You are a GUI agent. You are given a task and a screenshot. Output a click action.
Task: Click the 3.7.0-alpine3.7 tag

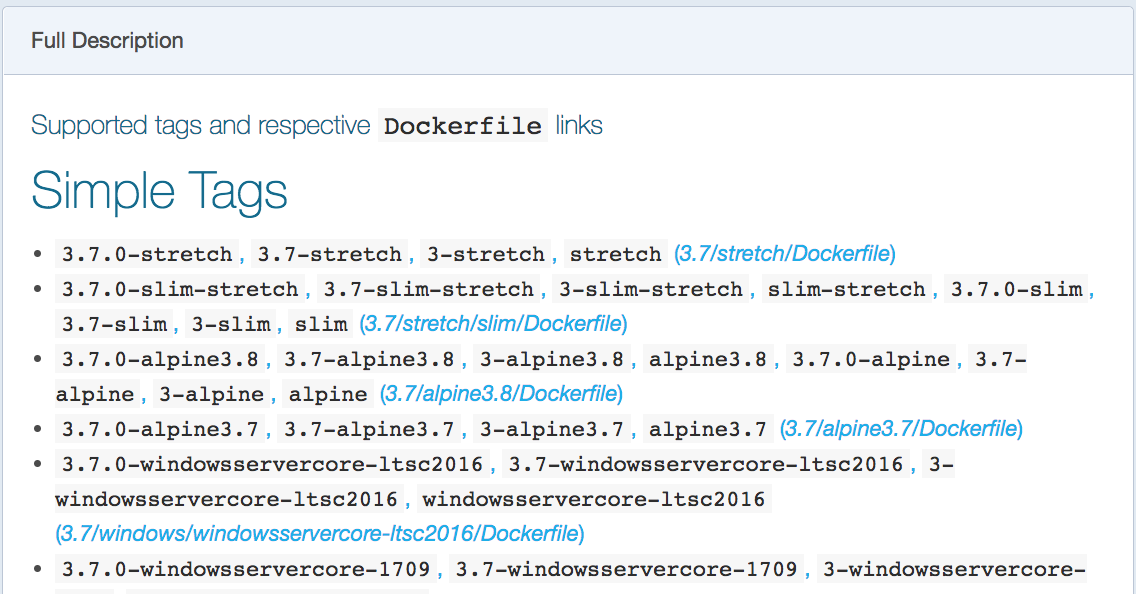pyautogui.click(x=160, y=429)
